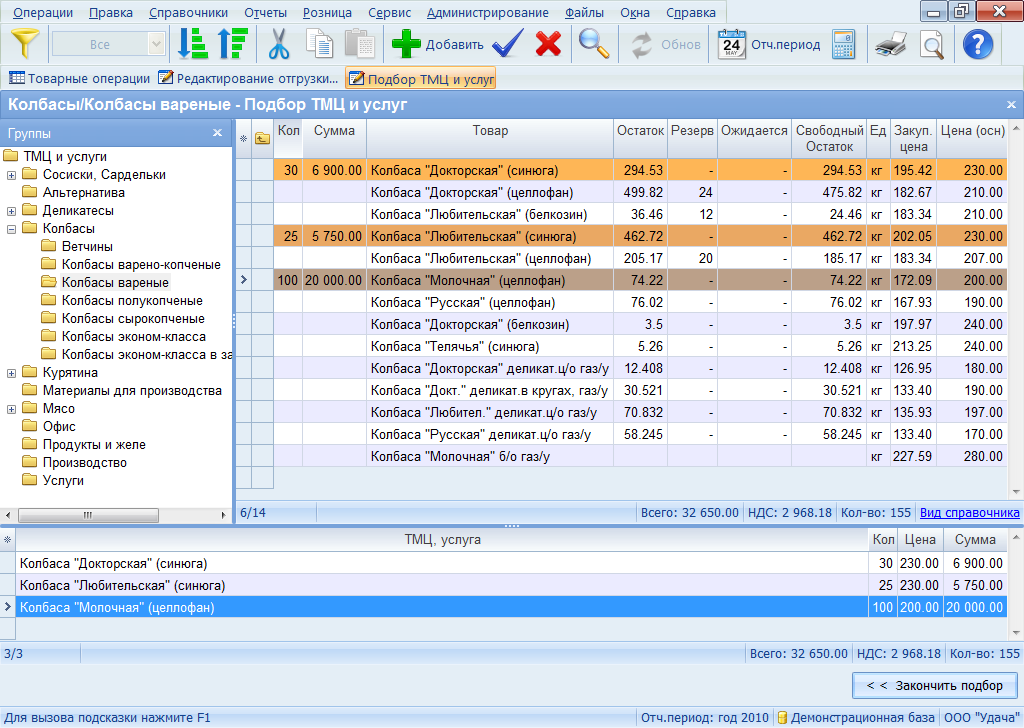Viewport: 1024px width, 728px height.
Task: Click the Закончить подбор button
Action: tap(934, 685)
